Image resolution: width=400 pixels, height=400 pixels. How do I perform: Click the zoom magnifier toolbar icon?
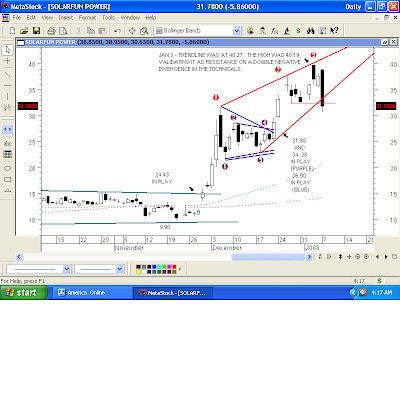144,31
